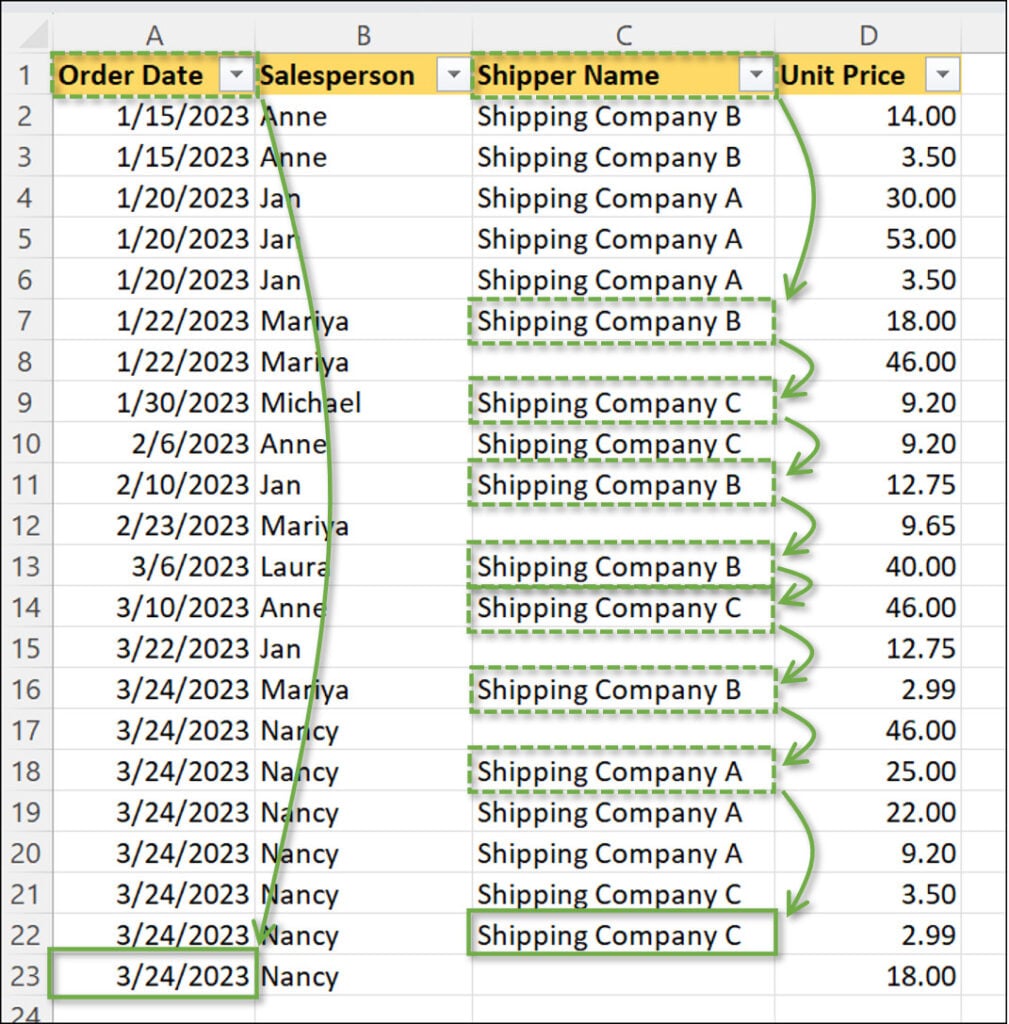Select empty Shipper Name cell in row 23
Screen dimensions: 1009x1024
pos(622,977)
